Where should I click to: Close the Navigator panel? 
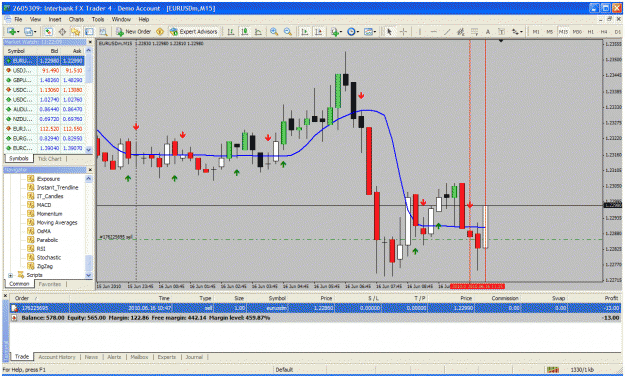(90, 170)
